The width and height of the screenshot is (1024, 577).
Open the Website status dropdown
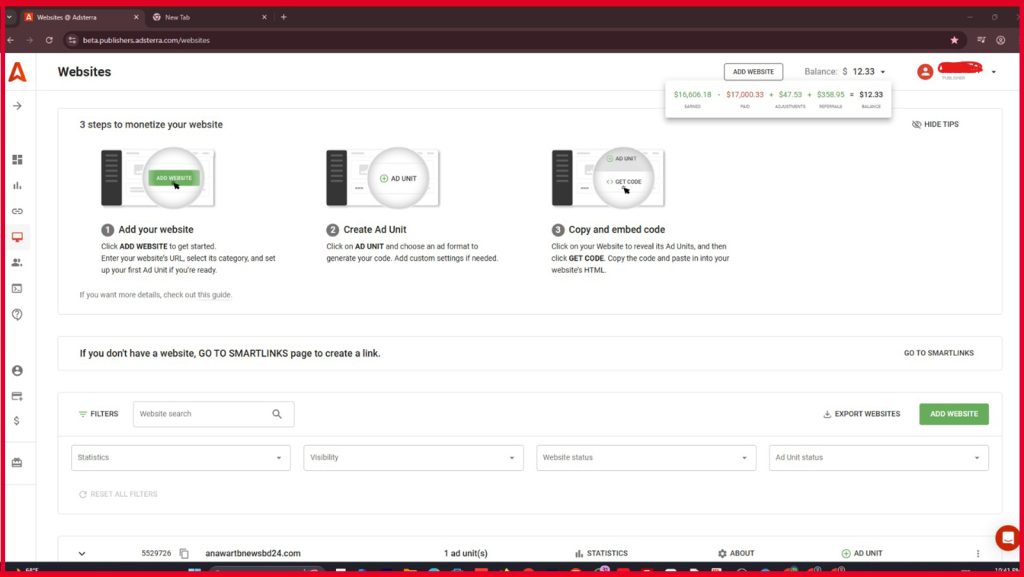pyautogui.click(x=646, y=458)
